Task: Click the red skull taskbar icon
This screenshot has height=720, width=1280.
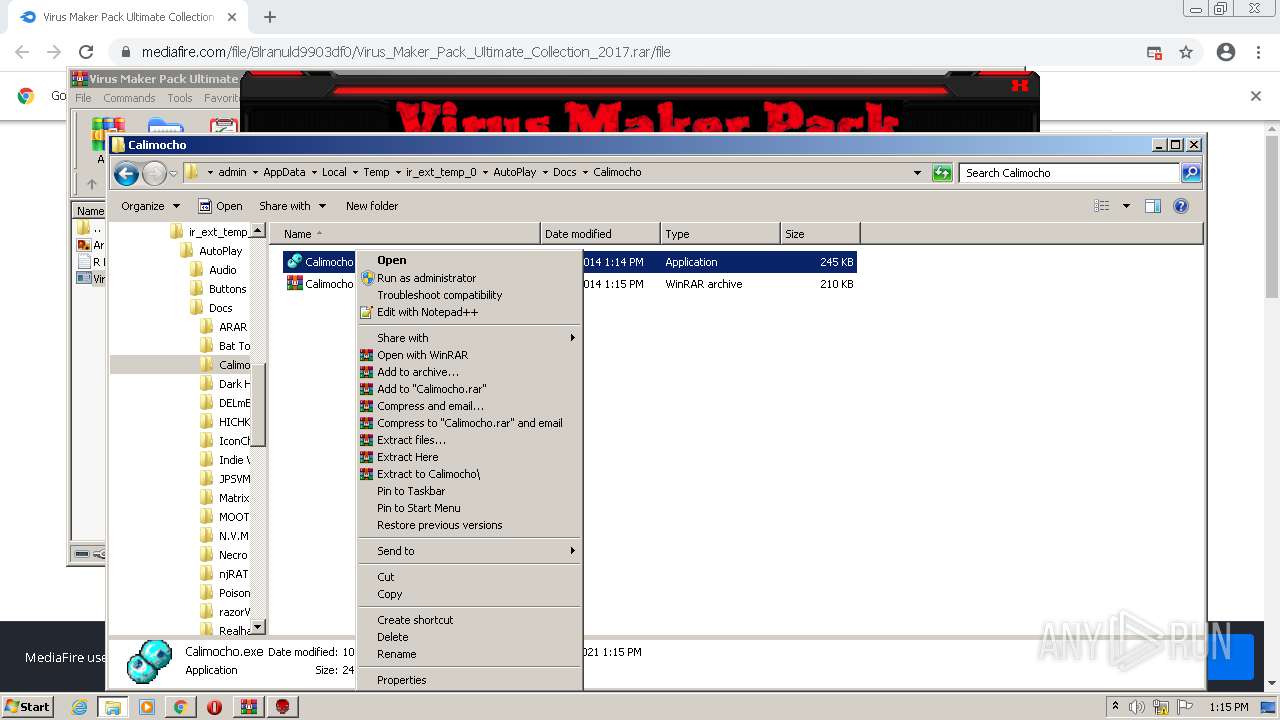Action: [283, 707]
